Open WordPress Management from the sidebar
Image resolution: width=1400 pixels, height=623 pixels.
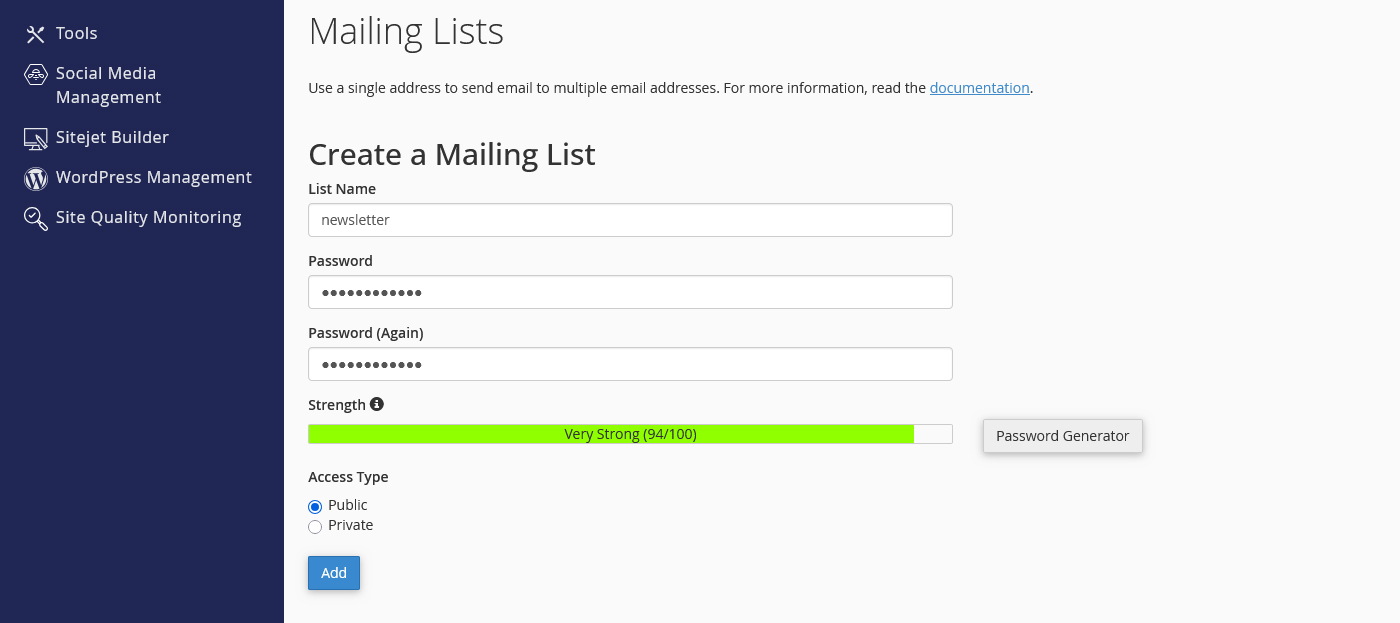154,177
